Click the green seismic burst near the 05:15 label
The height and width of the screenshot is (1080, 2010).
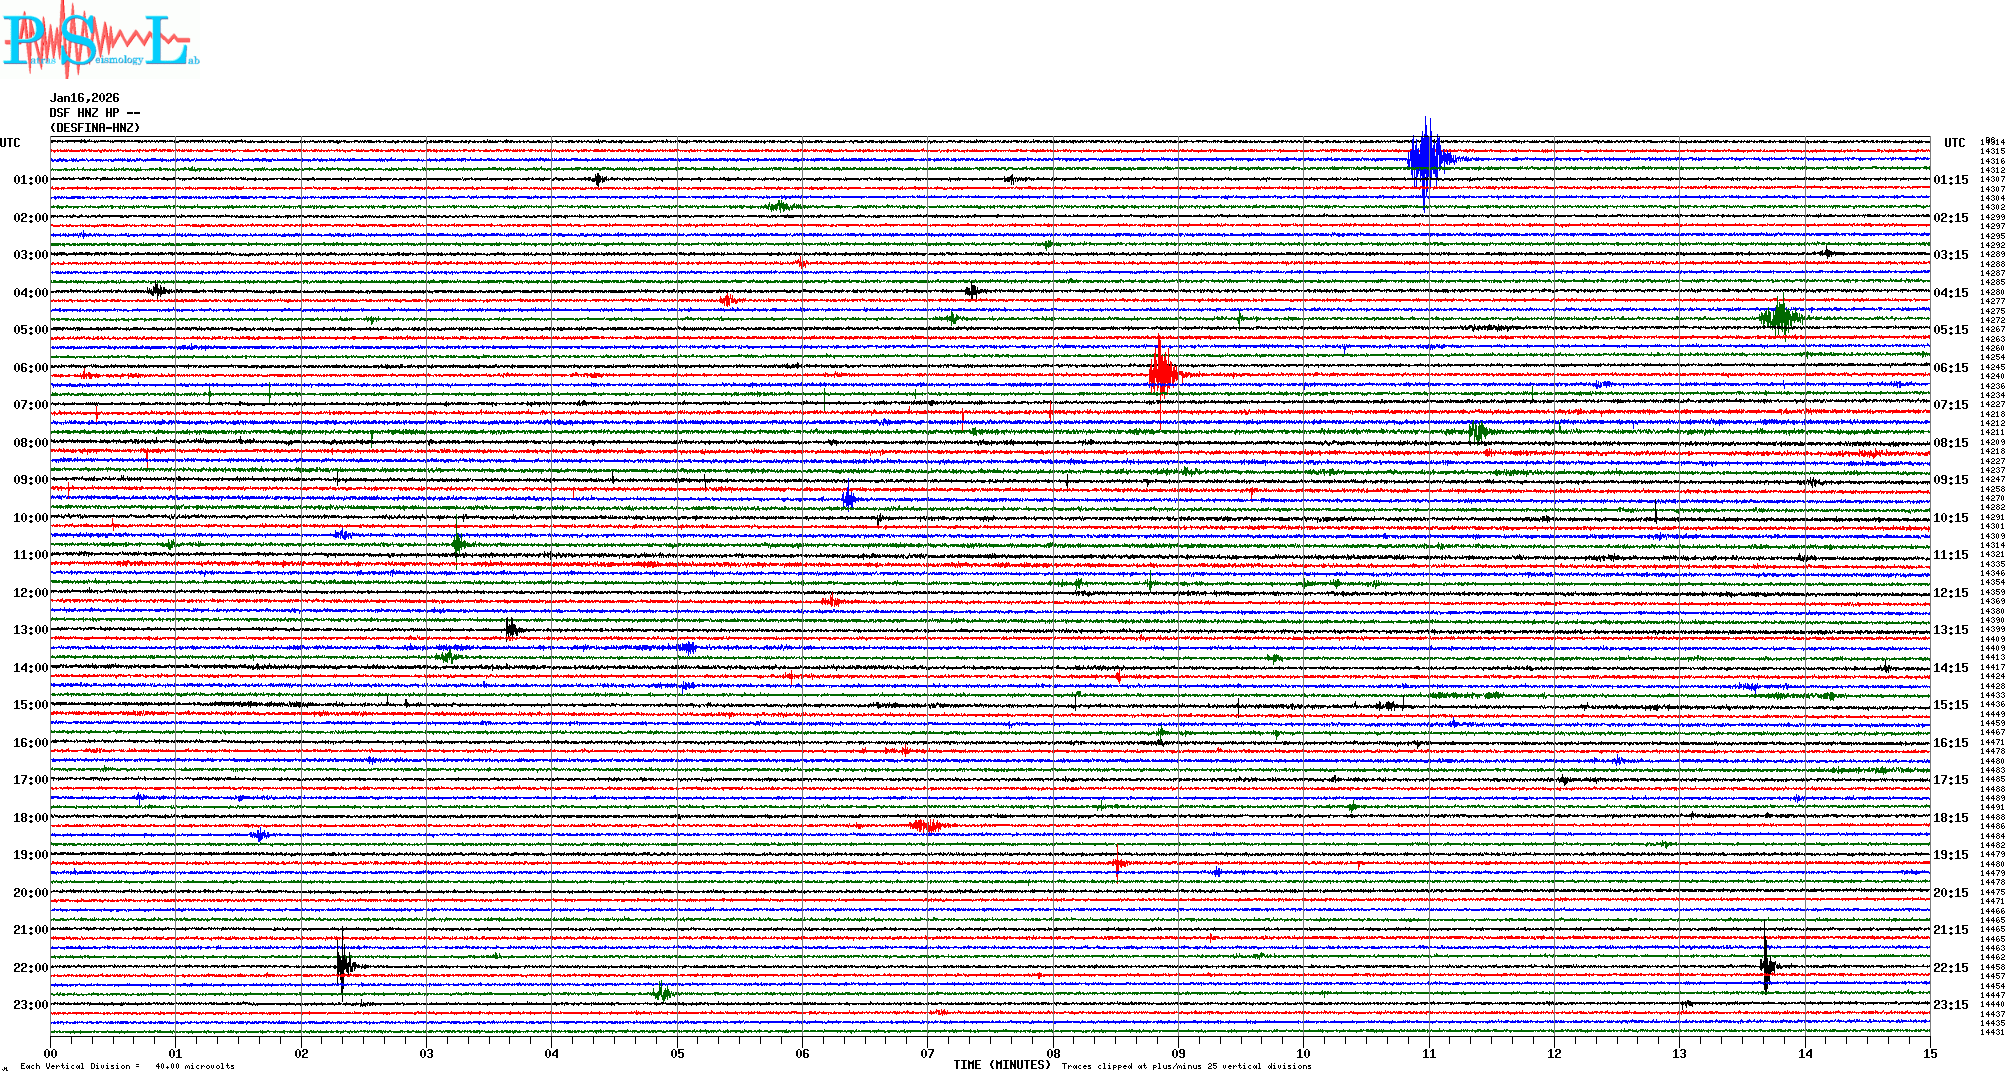pos(1781,318)
